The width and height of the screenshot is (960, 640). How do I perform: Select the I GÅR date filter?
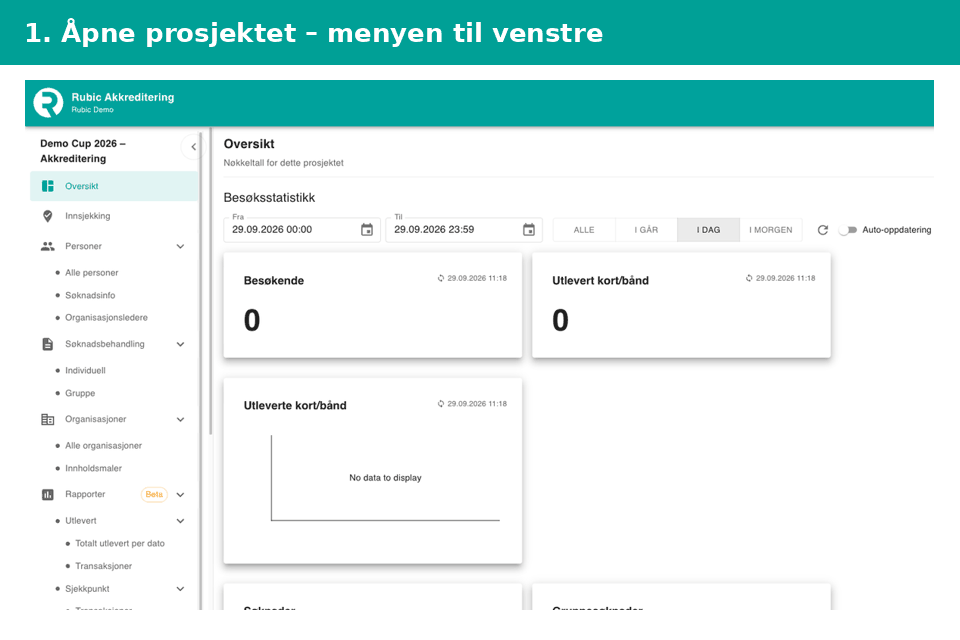pyautogui.click(x=646, y=230)
